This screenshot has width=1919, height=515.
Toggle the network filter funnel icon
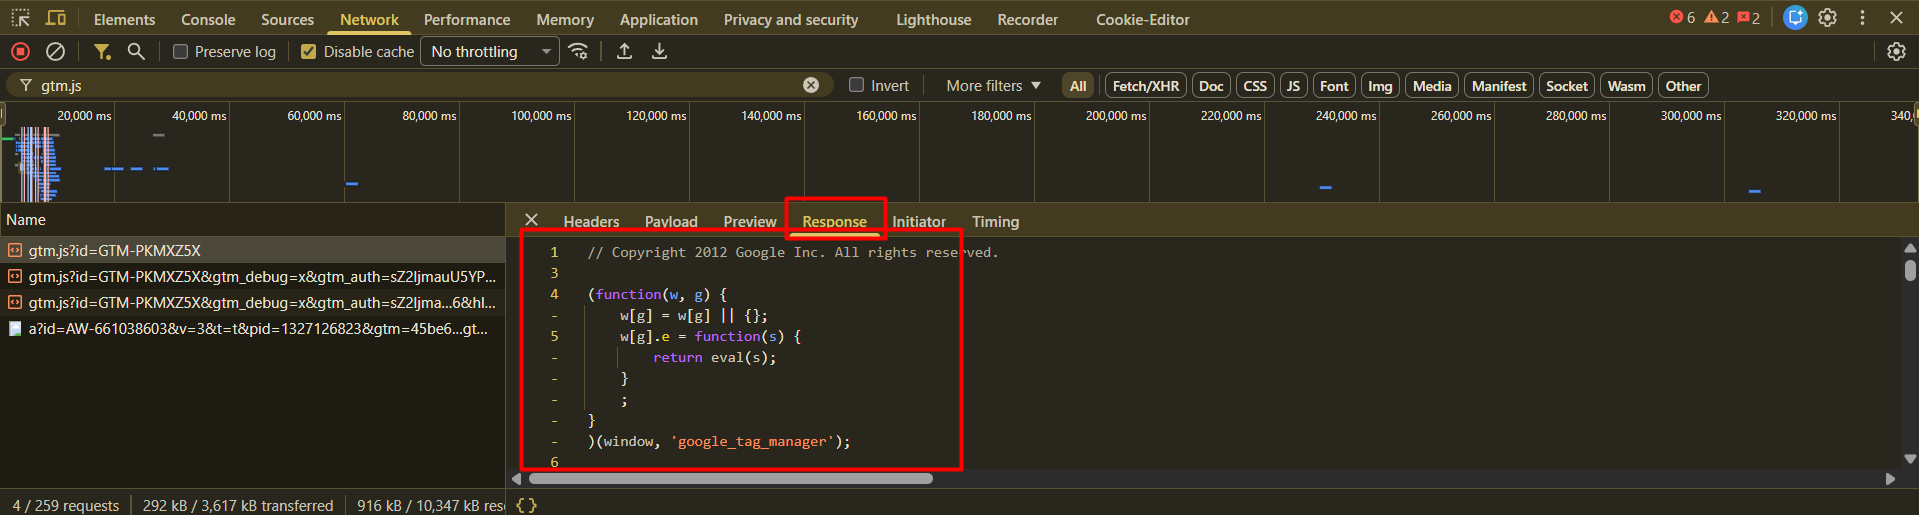tap(102, 51)
